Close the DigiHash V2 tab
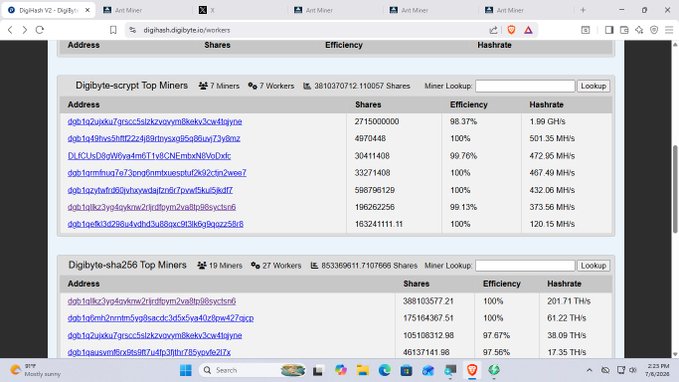This screenshot has width=679, height=382. pyautogui.click(x=87, y=10)
